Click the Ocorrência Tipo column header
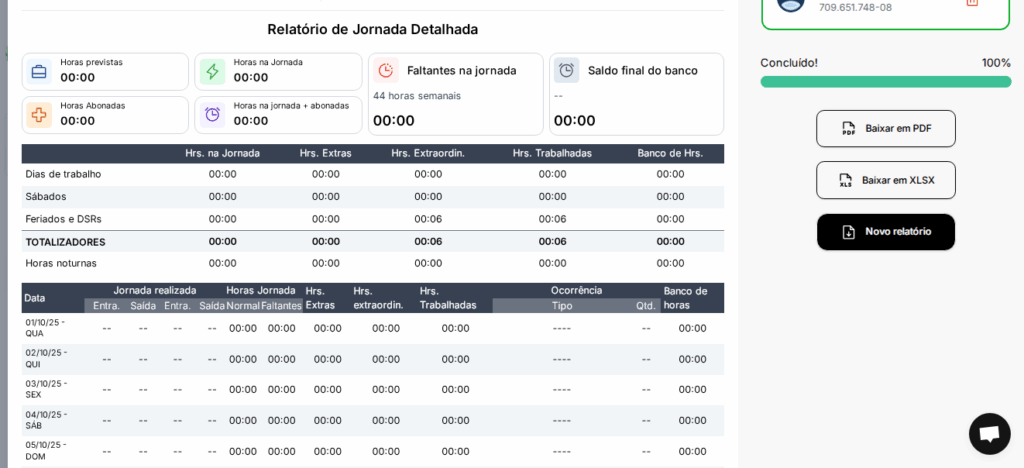The image size is (1024, 468). [562, 306]
